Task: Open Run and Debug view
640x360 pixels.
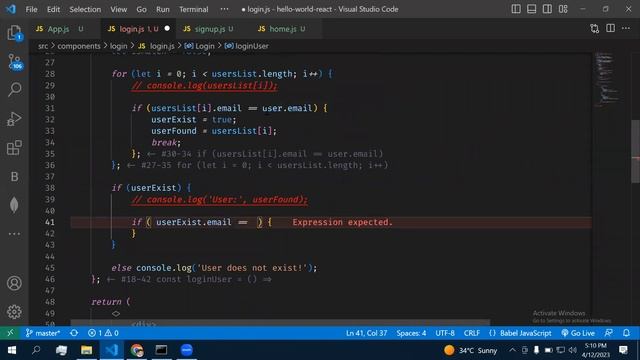Action: click(x=14, y=119)
